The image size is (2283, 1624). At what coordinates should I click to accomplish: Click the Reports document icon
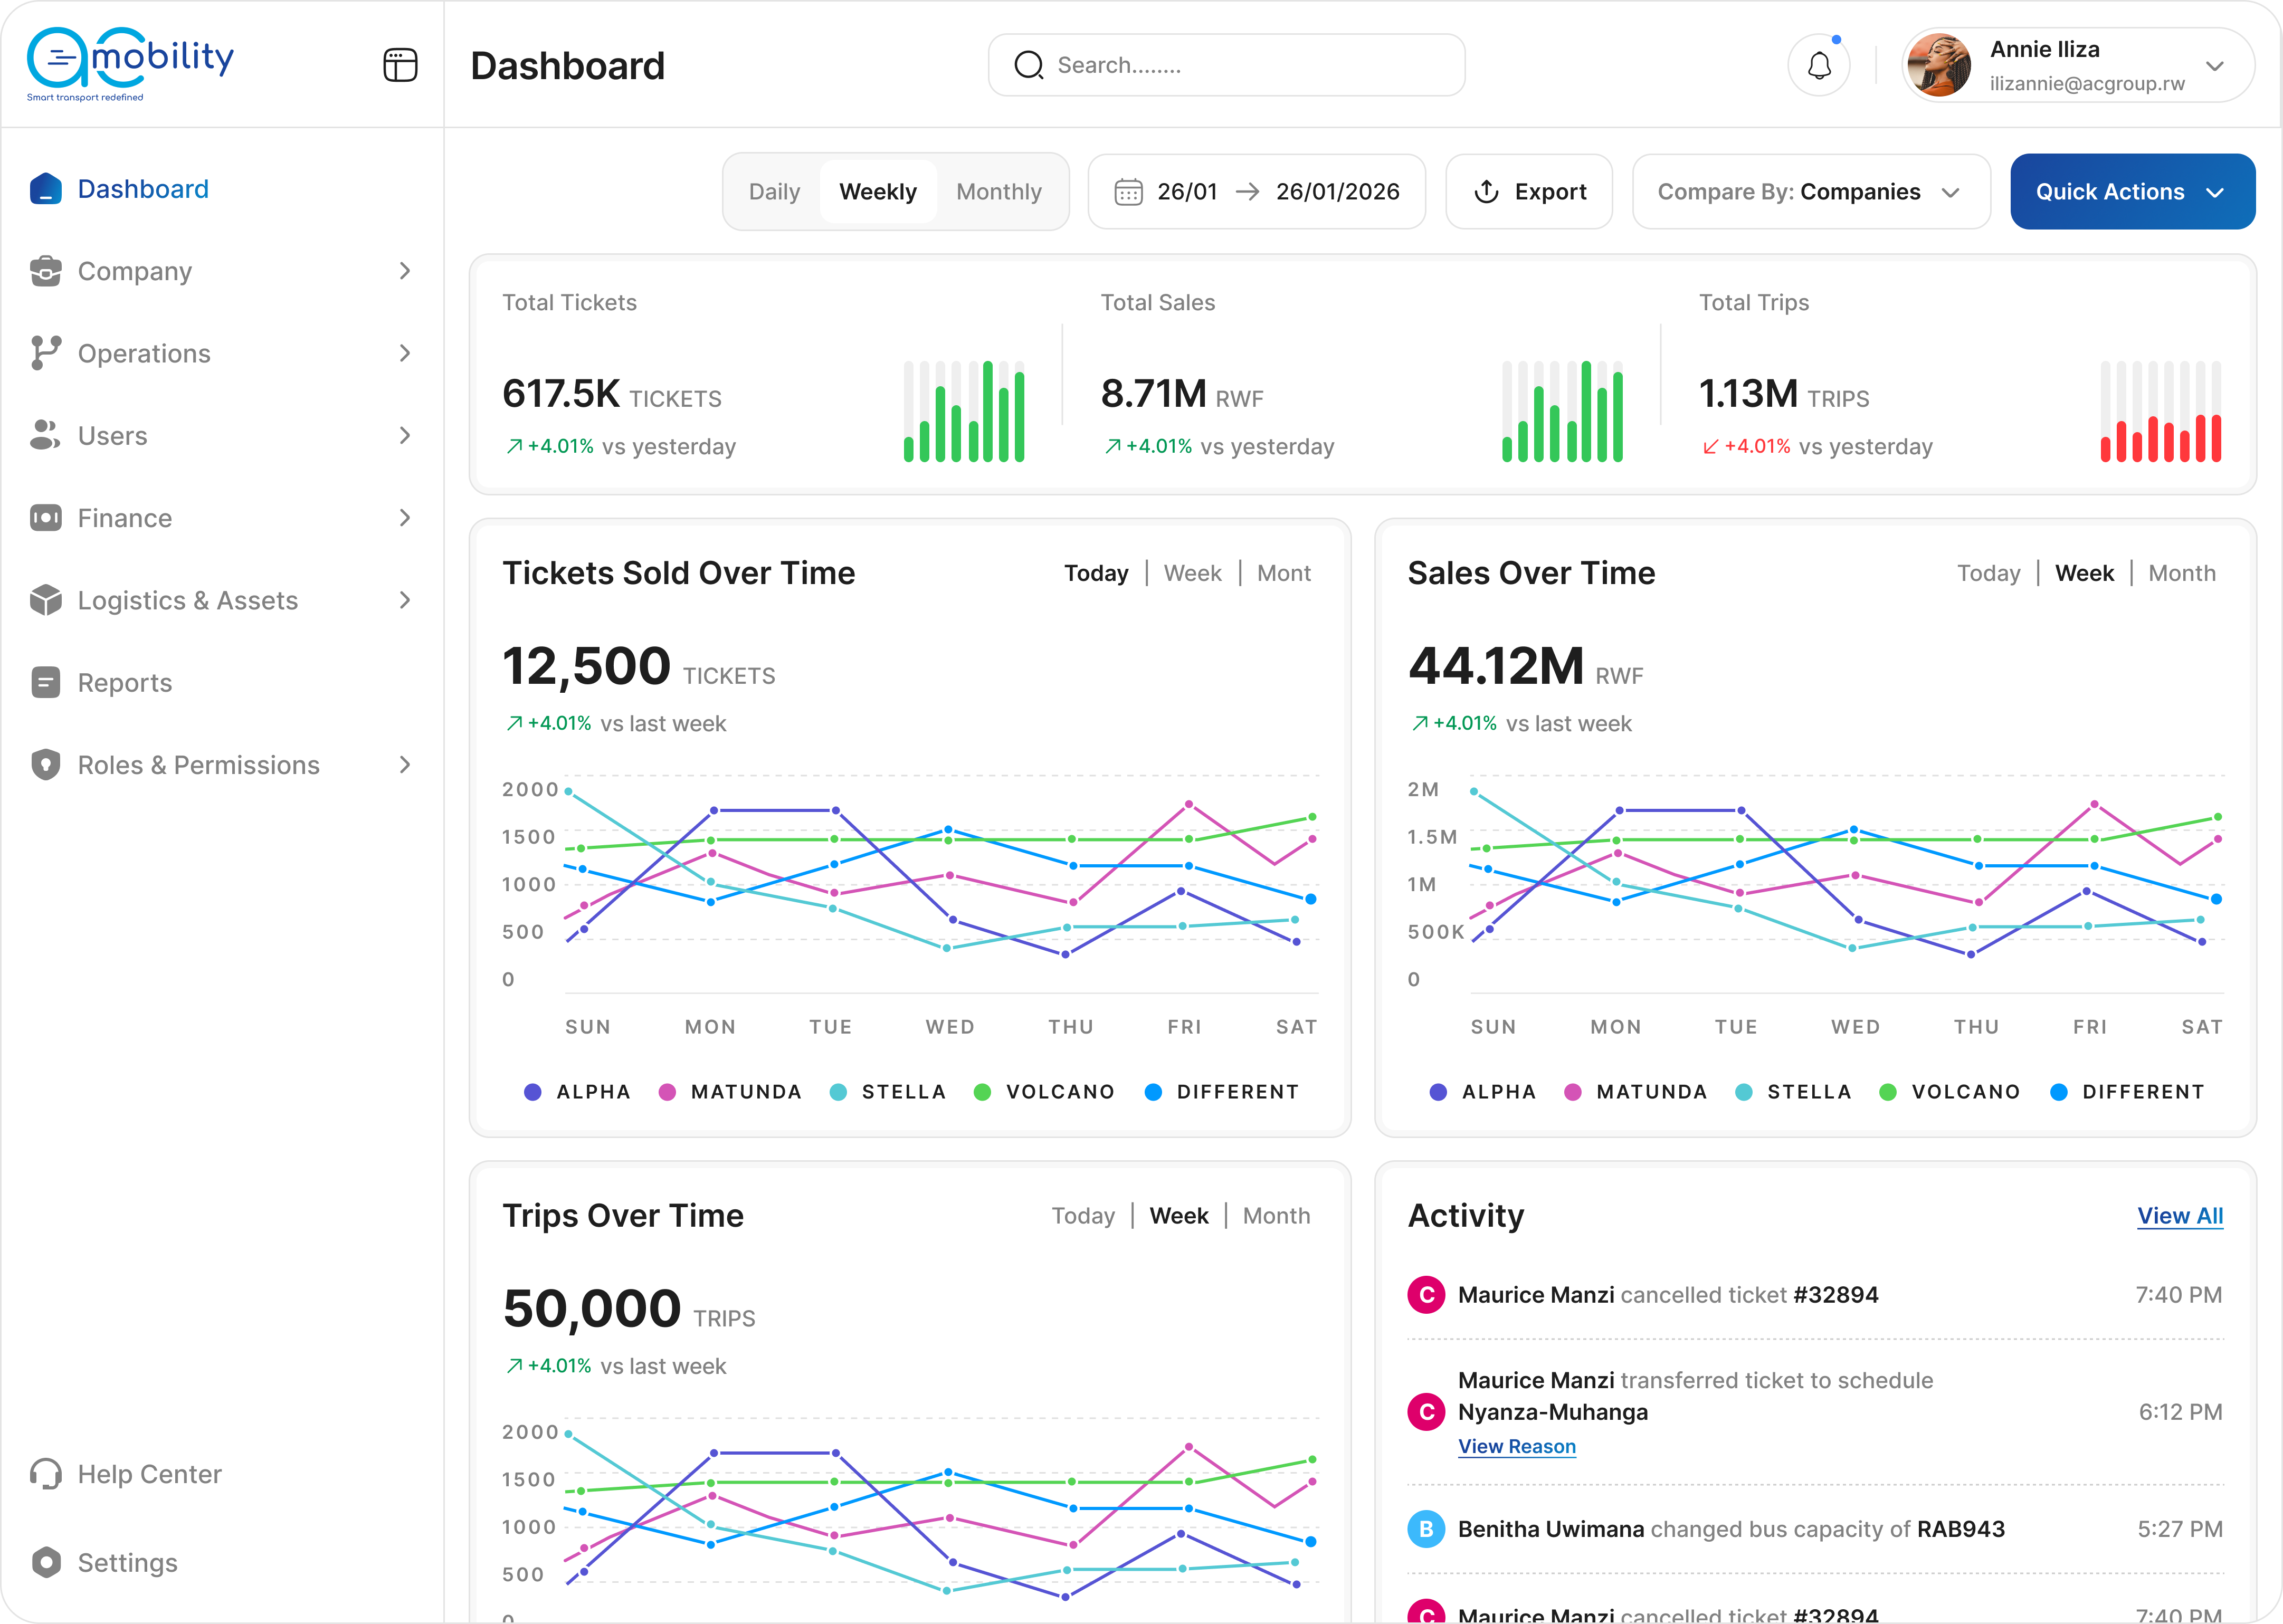pos(46,682)
